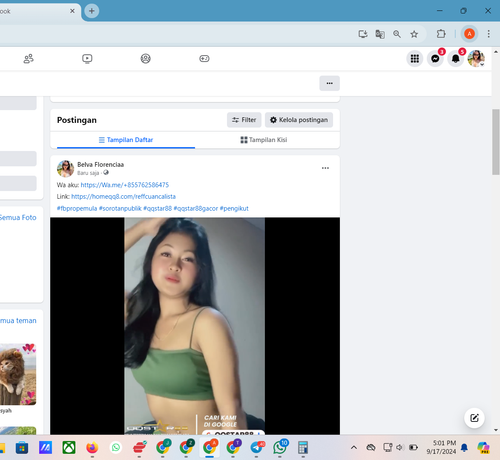Open the Chrome extensions puzzle icon
This screenshot has height=460, width=500.
(441, 34)
